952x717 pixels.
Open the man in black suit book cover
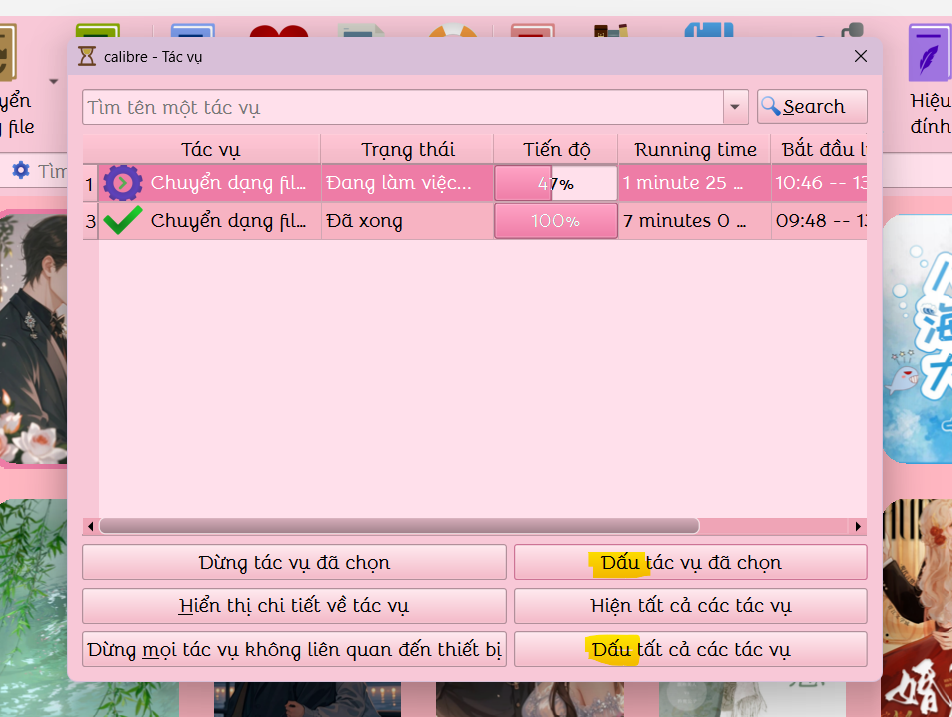tap(33, 339)
